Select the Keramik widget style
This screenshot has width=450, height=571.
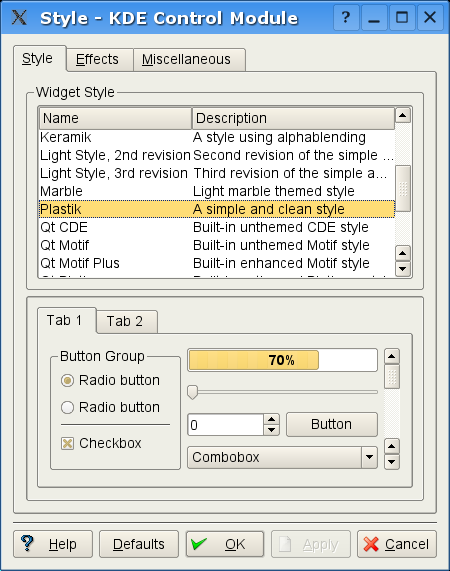[x=217, y=137]
